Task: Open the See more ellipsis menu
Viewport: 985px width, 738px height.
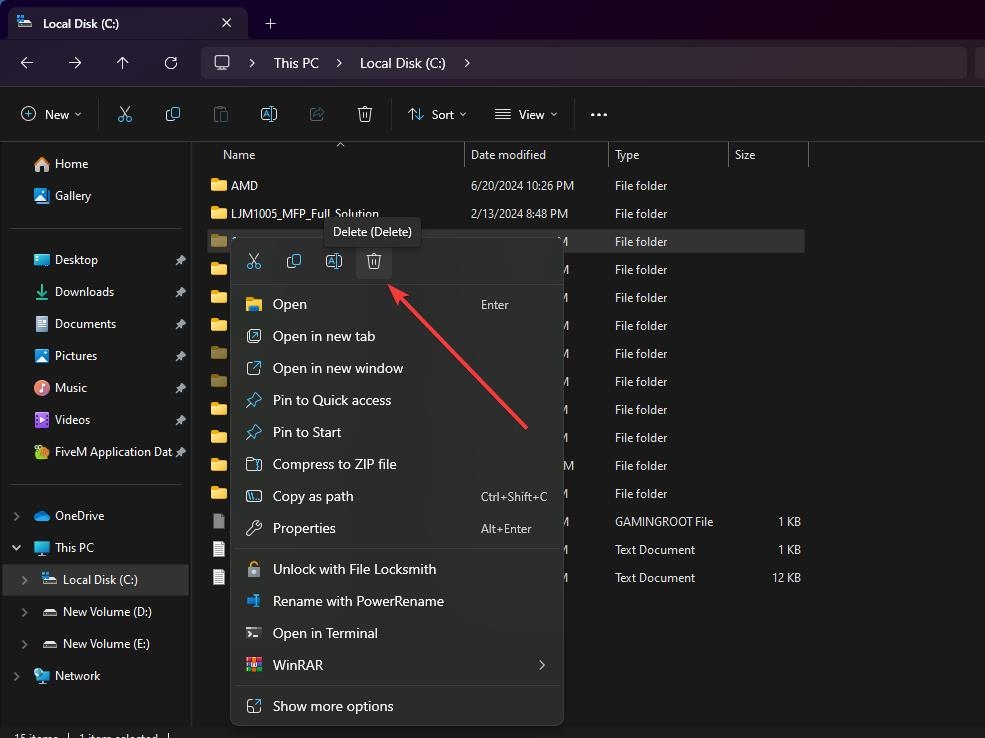Action: pos(599,114)
